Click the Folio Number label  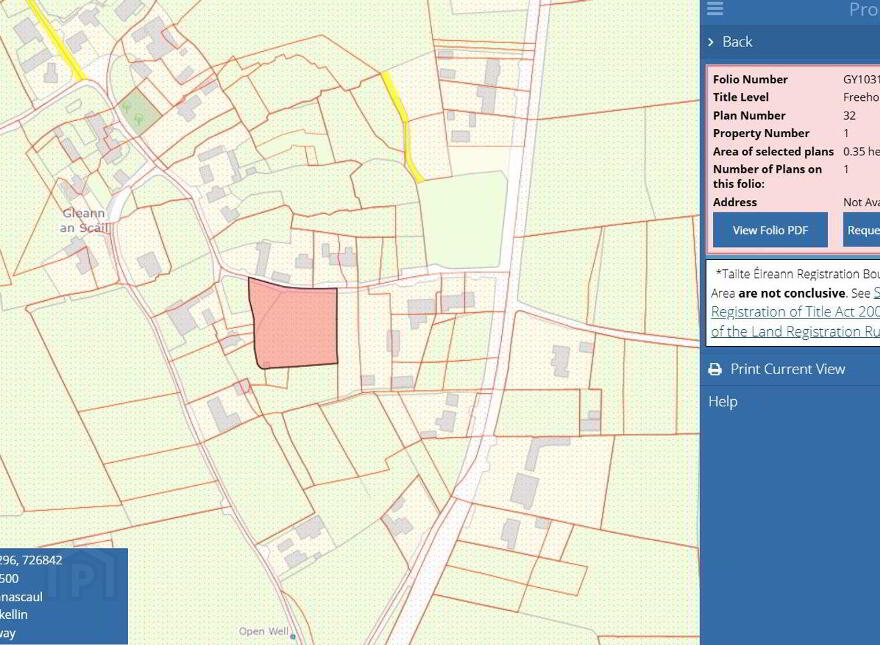(750, 80)
